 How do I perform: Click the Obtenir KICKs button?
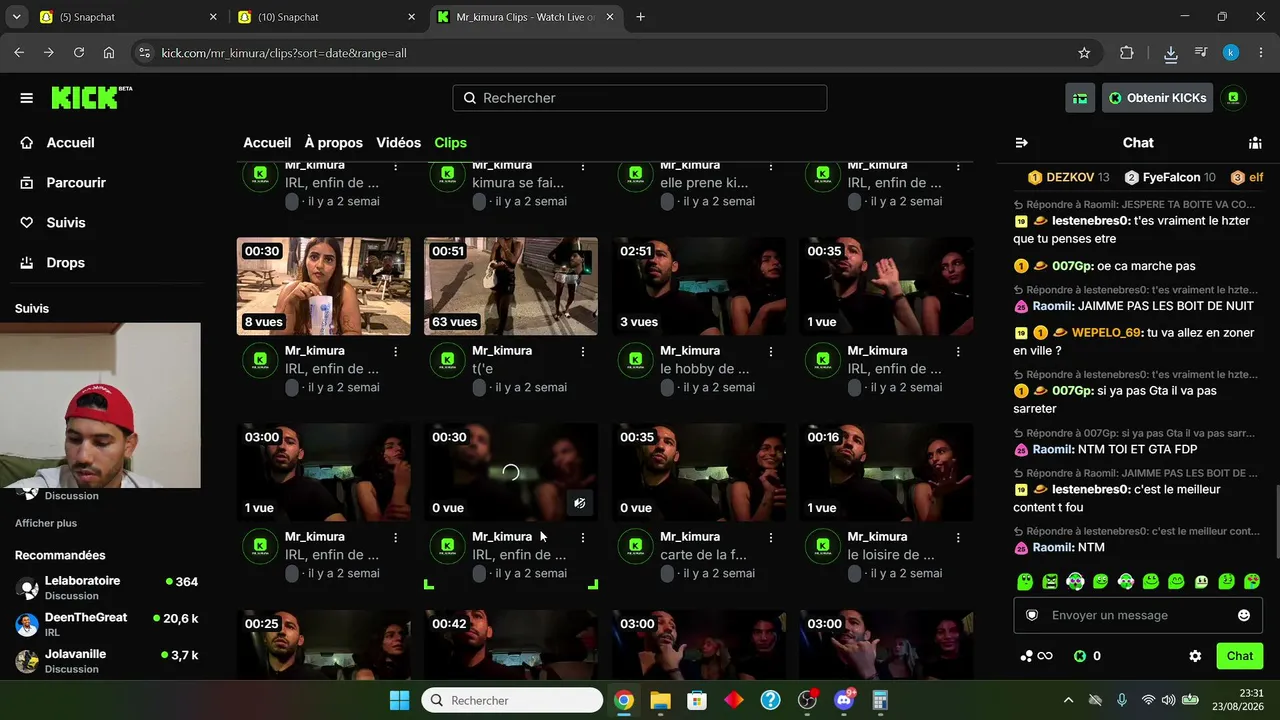point(1158,98)
